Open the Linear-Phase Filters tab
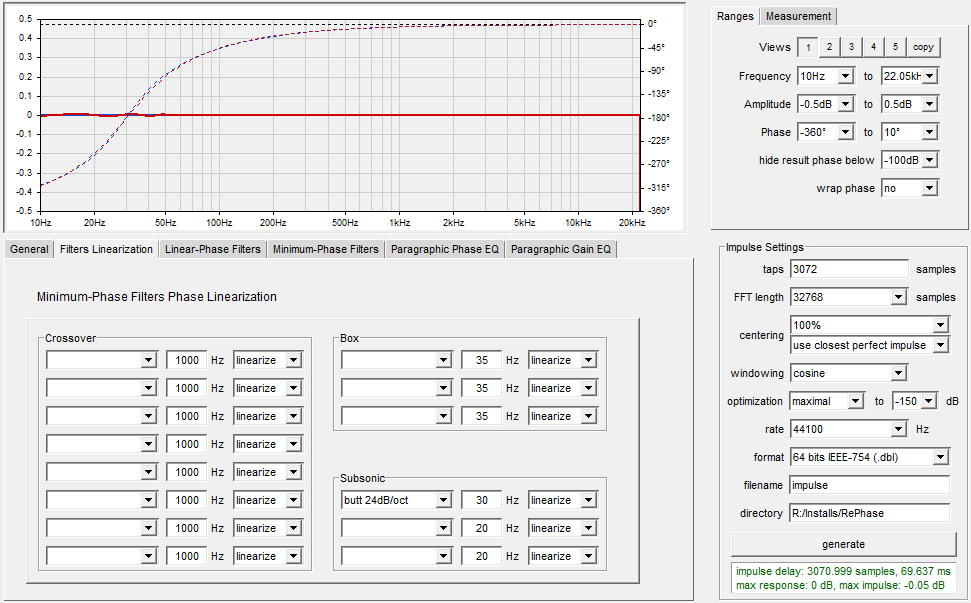The height and width of the screenshot is (603, 971). coord(212,249)
